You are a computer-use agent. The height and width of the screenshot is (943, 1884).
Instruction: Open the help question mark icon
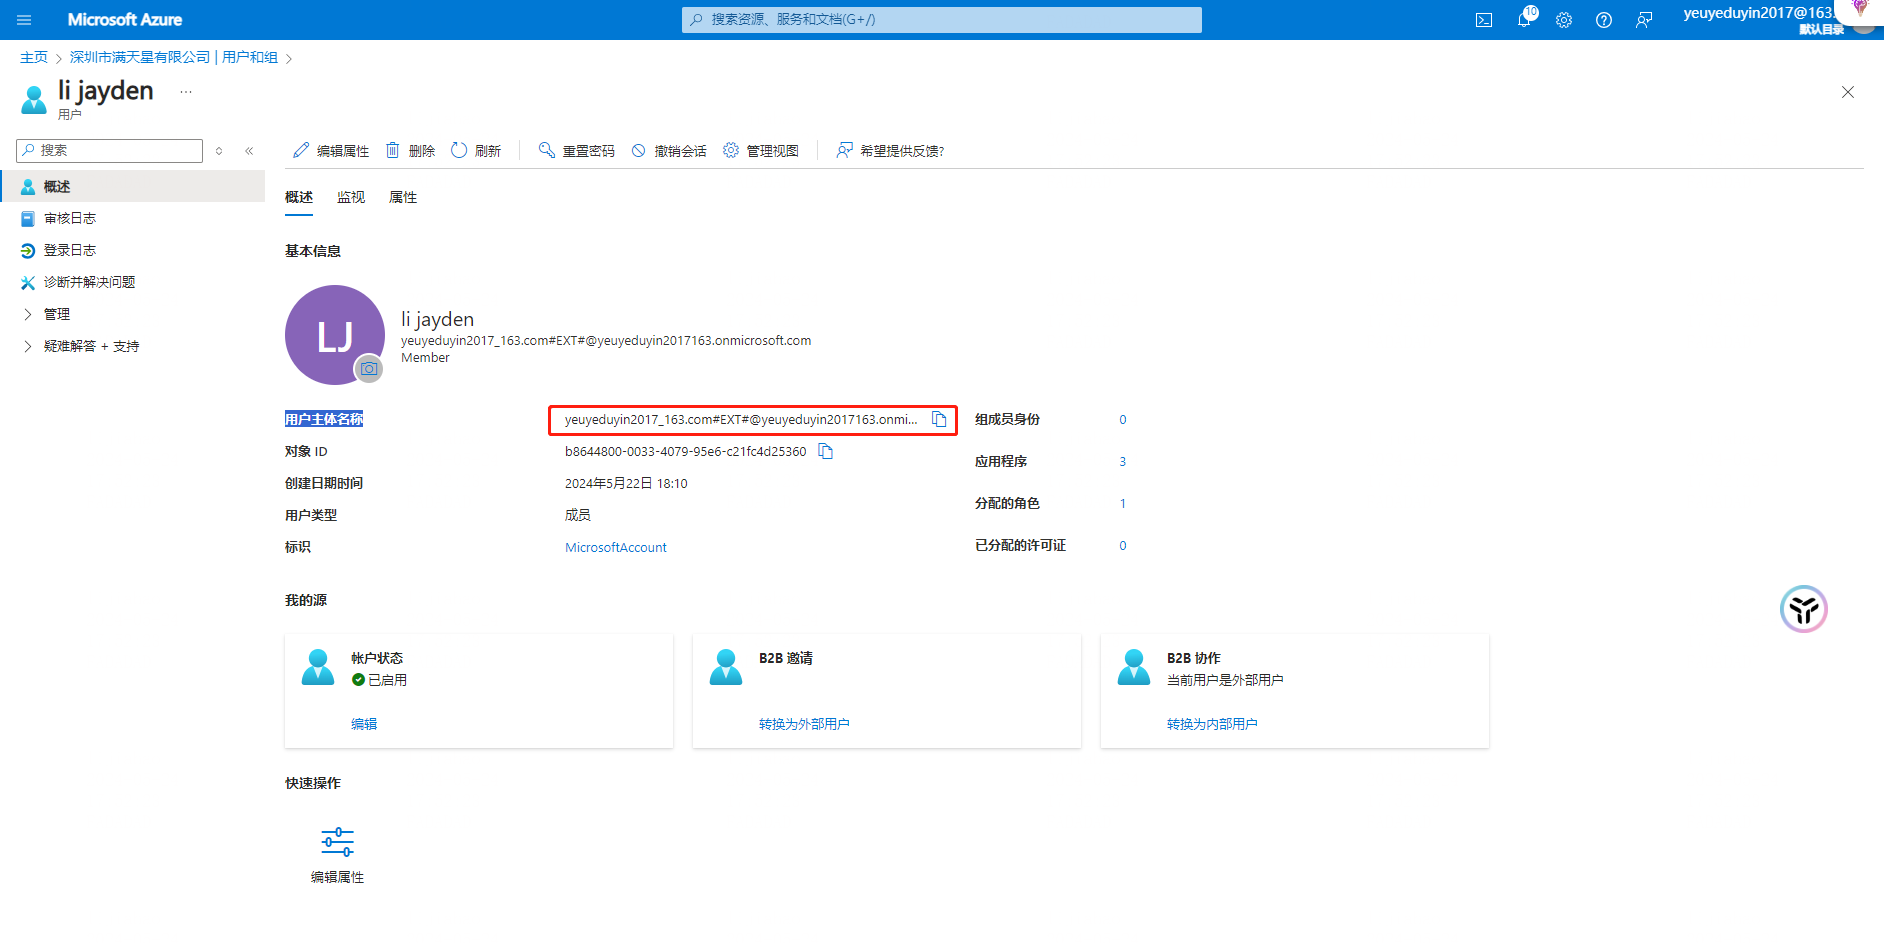tap(1604, 20)
